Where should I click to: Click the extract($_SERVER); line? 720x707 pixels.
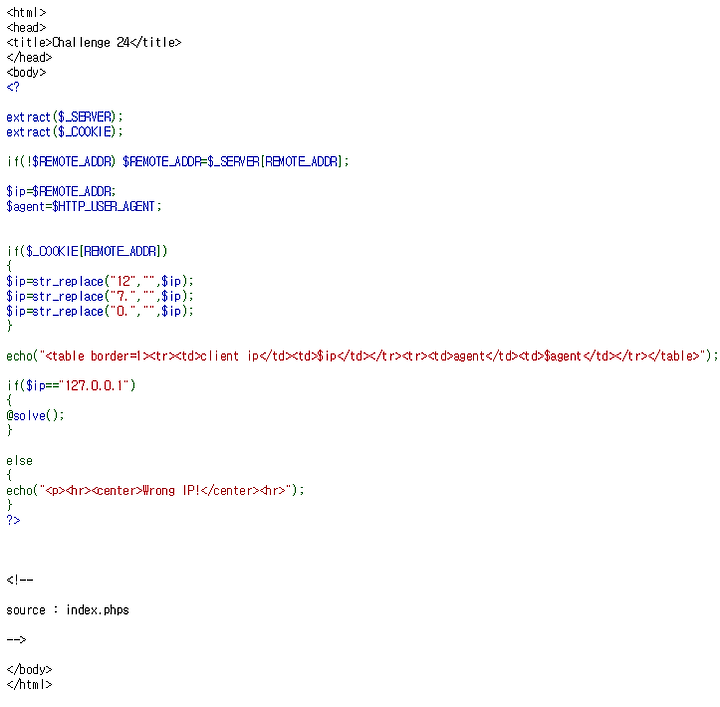[x=65, y=117]
